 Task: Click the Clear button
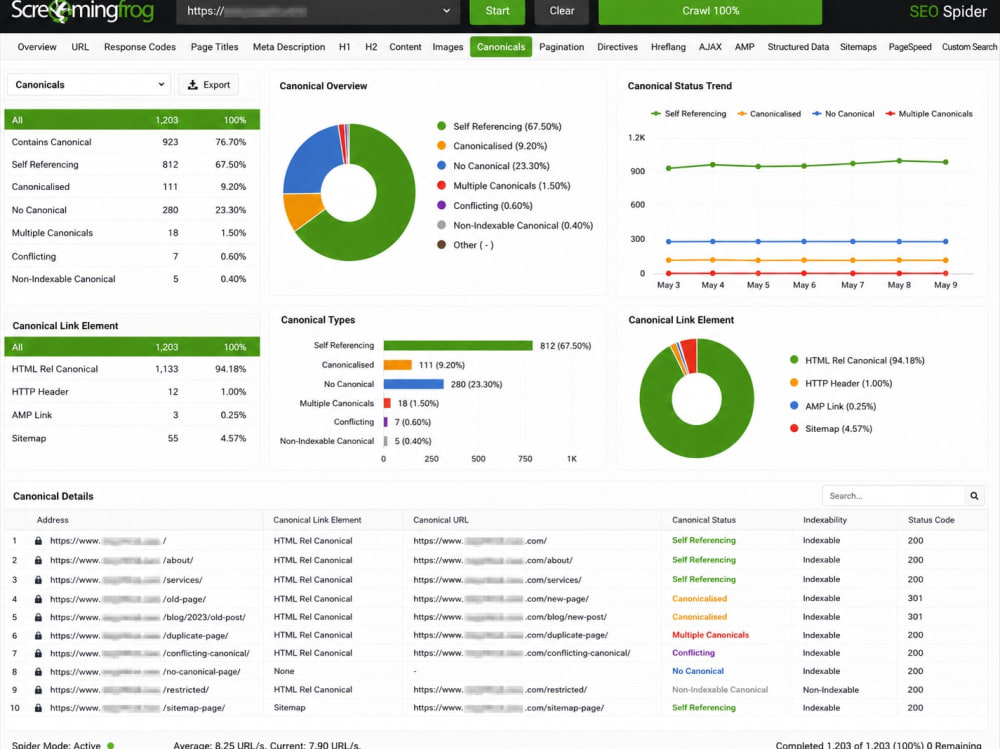point(561,11)
